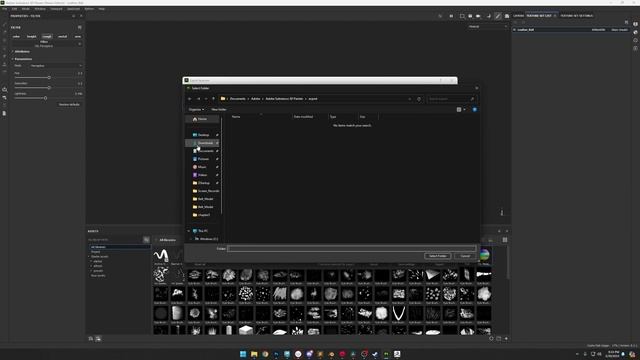The image size is (640, 360).
Task: Open the dialog help icon
Action: coord(474,109)
